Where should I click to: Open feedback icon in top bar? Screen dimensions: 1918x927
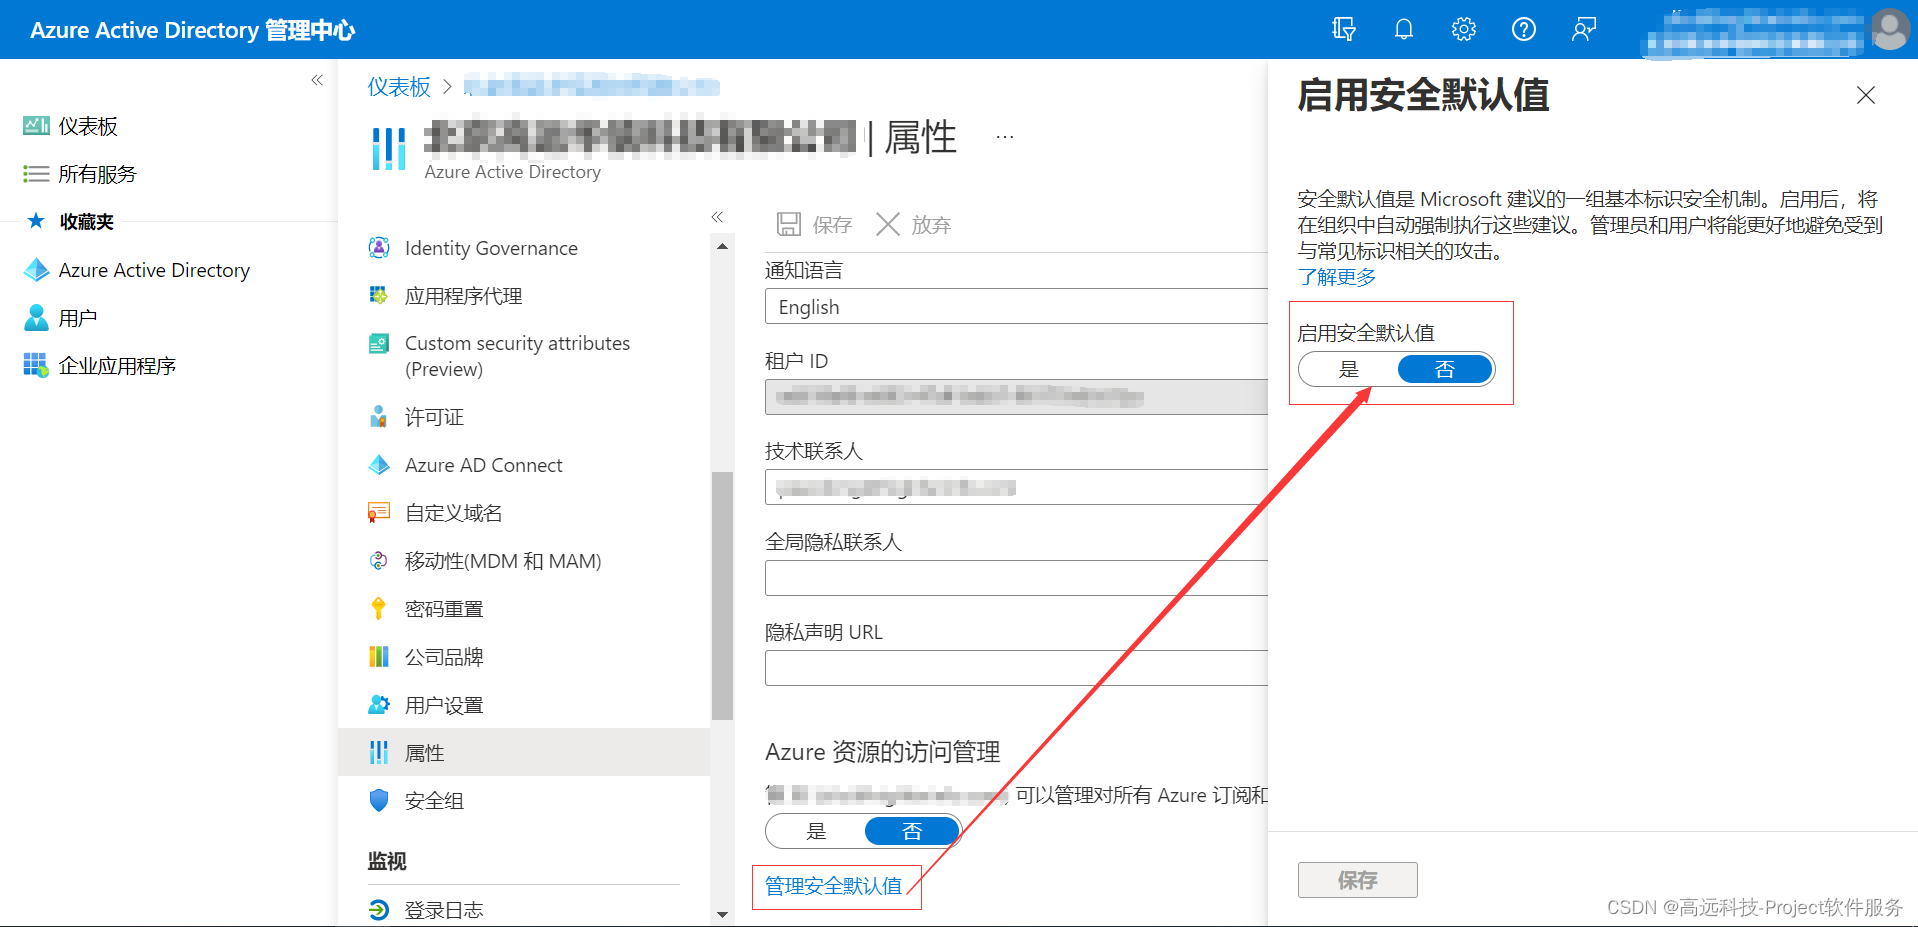pos(1584,29)
